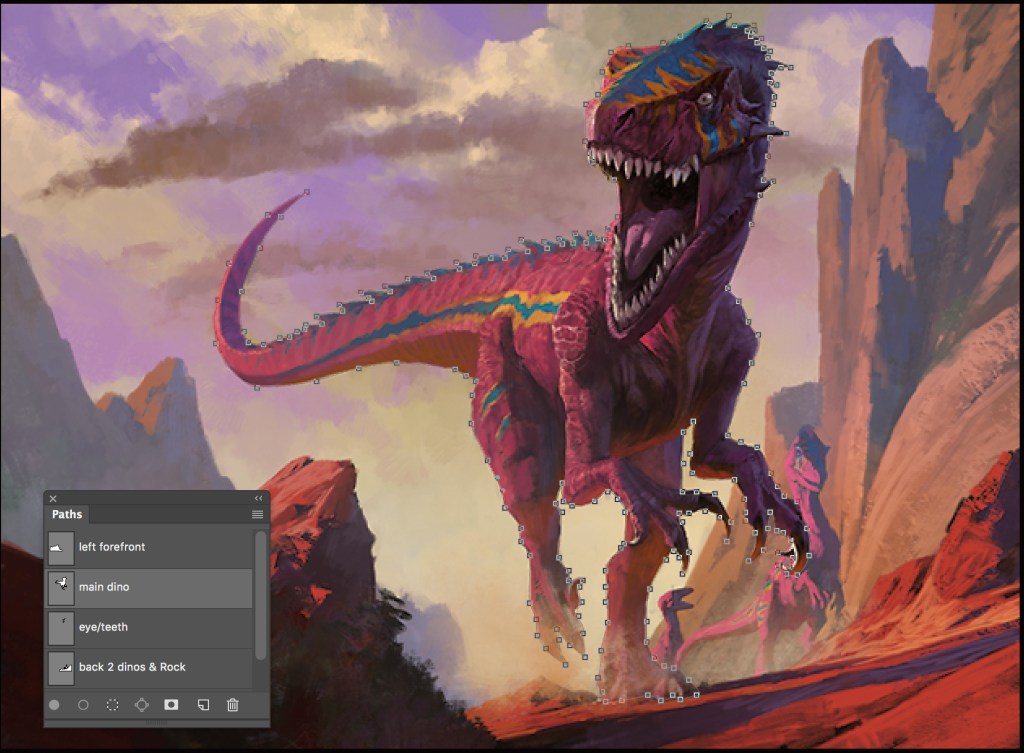
Task: Load path as a selection icon
Action: pyautogui.click(x=113, y=705)
